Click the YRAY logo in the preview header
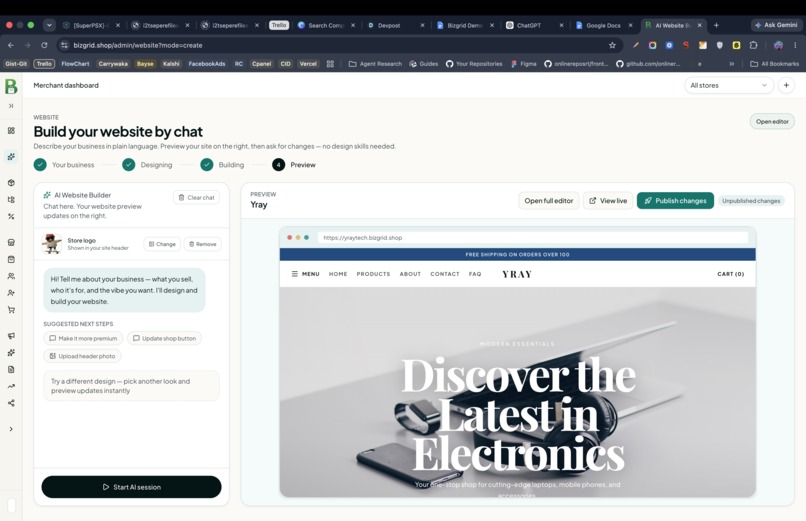 pyautogui.click(x=517, y=274)
